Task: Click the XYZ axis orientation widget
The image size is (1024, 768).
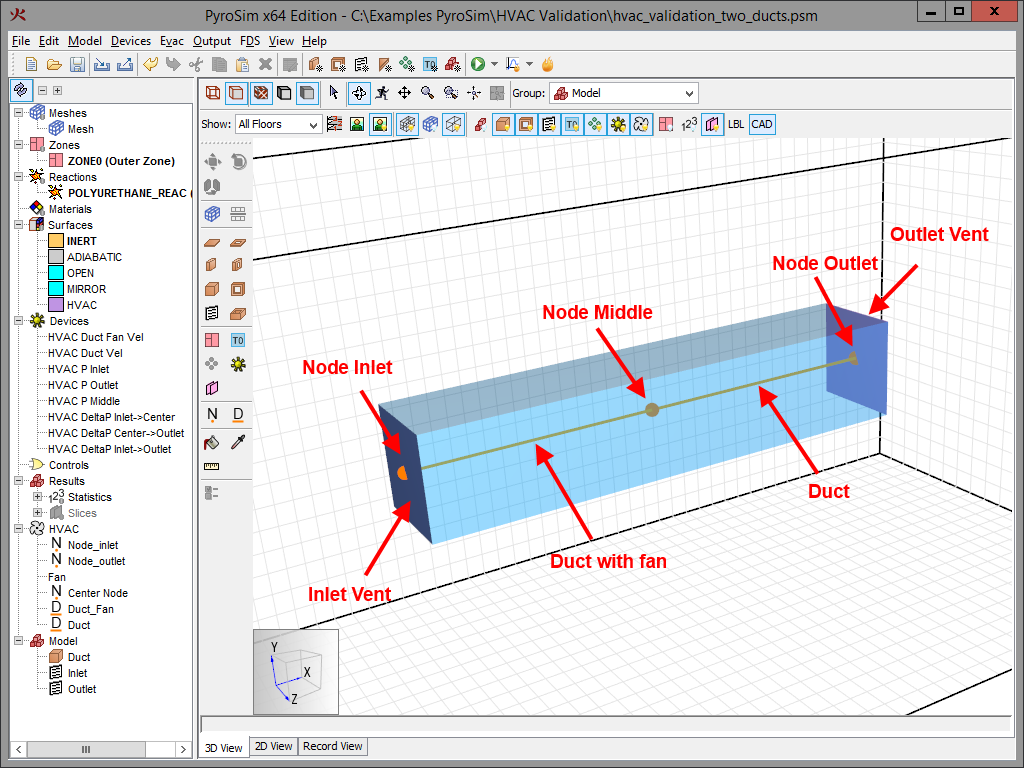Action: [296, 672]
